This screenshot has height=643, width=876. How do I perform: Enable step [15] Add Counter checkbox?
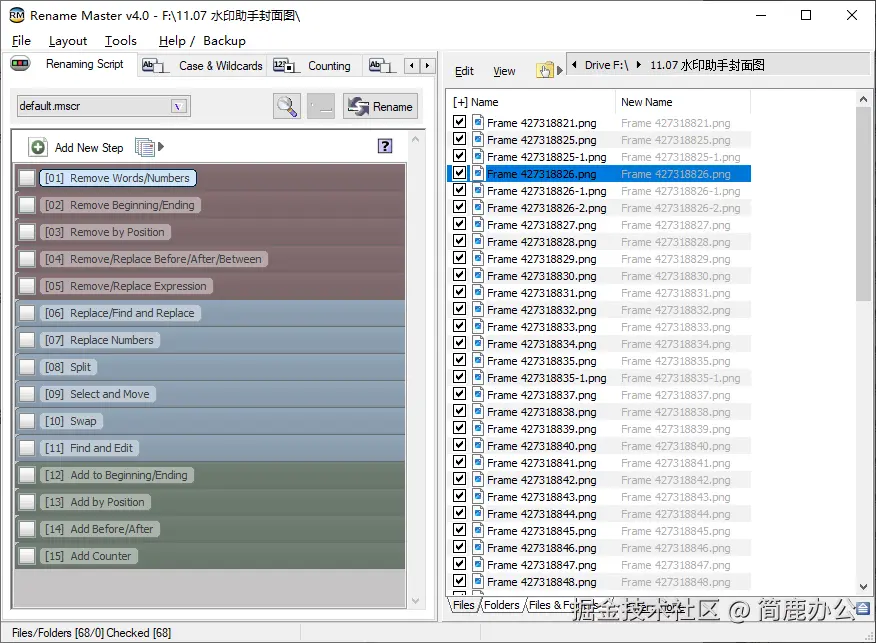coord(27,556)
